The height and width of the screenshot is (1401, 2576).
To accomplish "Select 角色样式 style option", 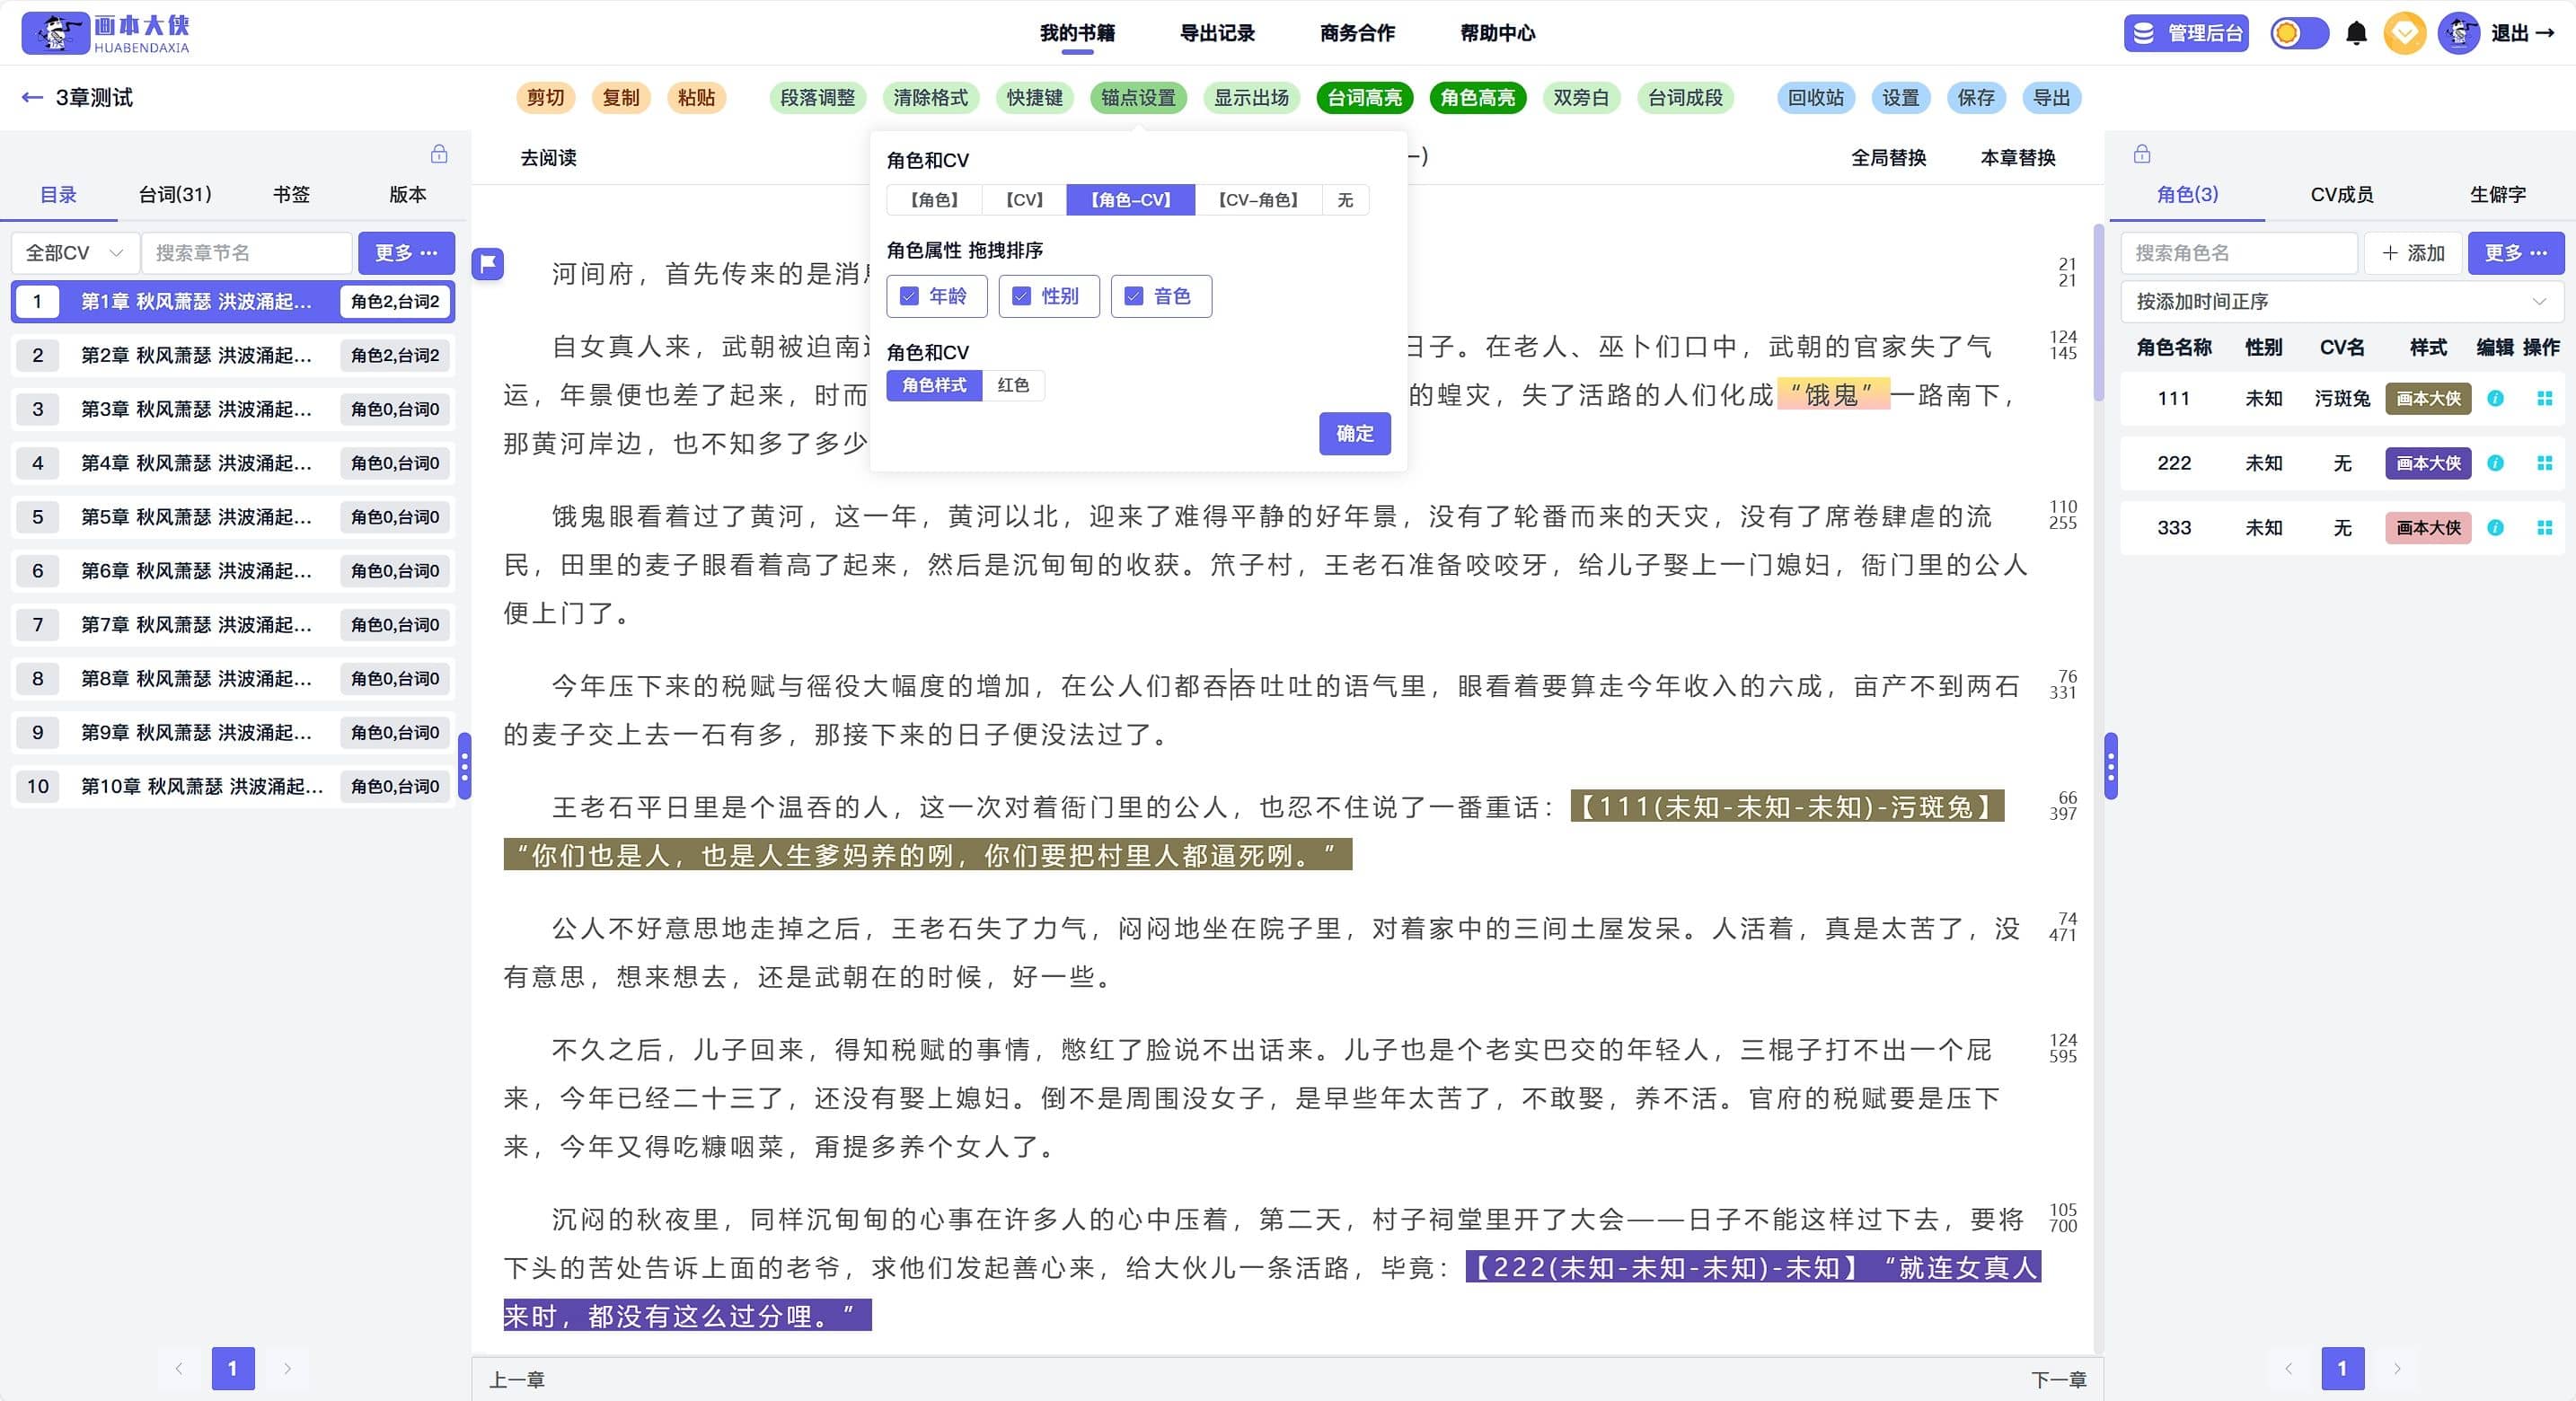I will pos(934,385).
